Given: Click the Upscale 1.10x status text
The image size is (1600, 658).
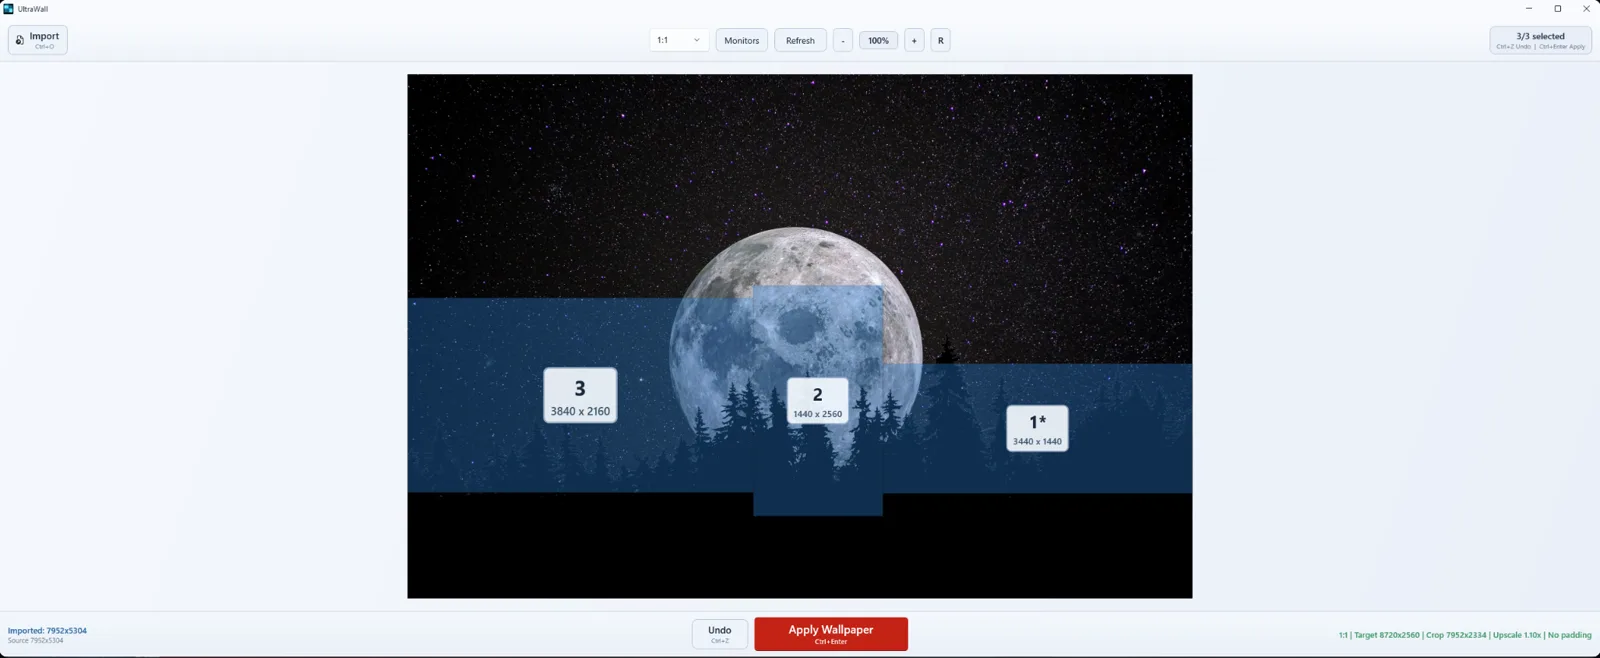Looking at the screenshot, I should coord(1517,635).
